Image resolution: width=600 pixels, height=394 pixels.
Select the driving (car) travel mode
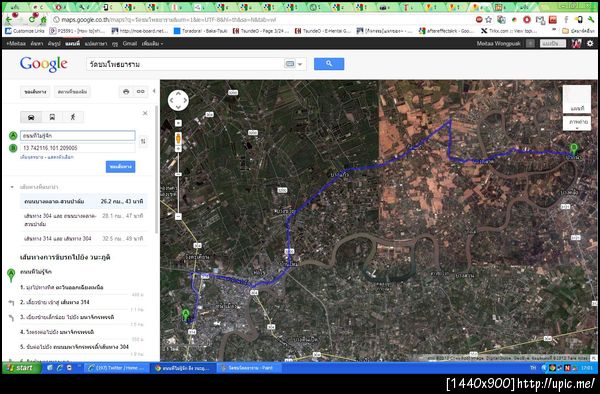(31, 117)
